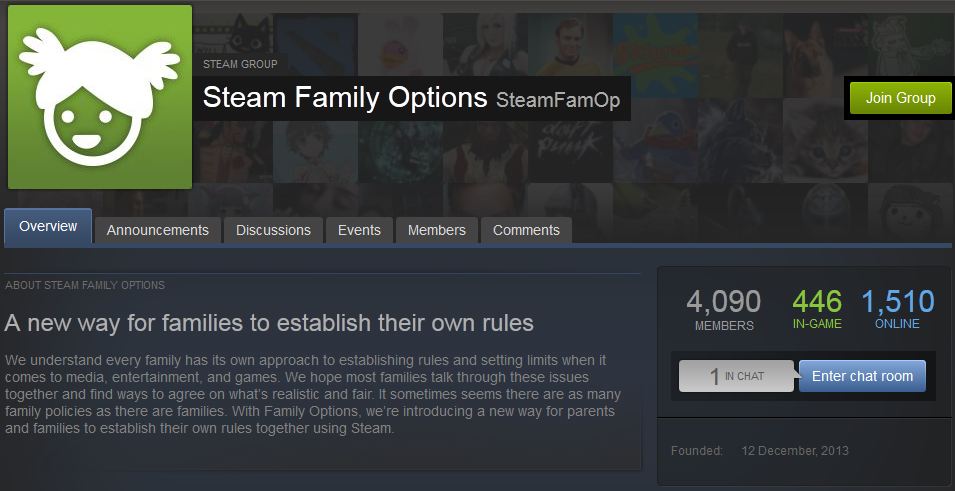This screenshot has height=491, width=955.
Task: Click the 4,090 Members count
Action: 723,309
